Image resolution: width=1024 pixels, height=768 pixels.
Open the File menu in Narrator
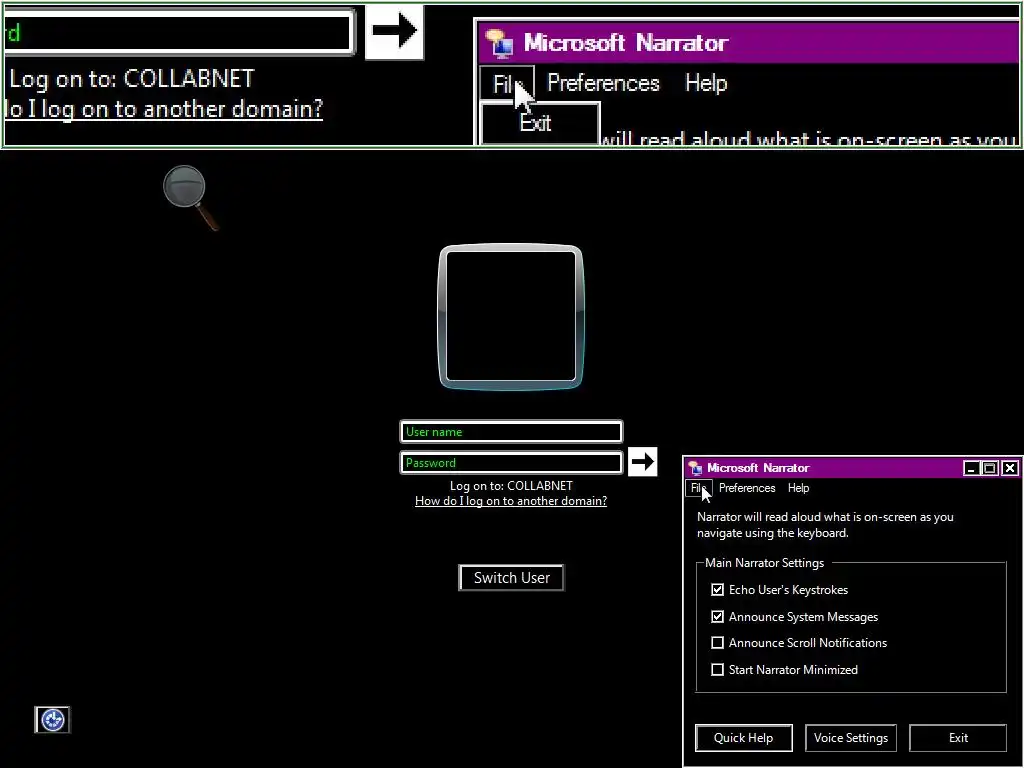[x=698, y=488]
